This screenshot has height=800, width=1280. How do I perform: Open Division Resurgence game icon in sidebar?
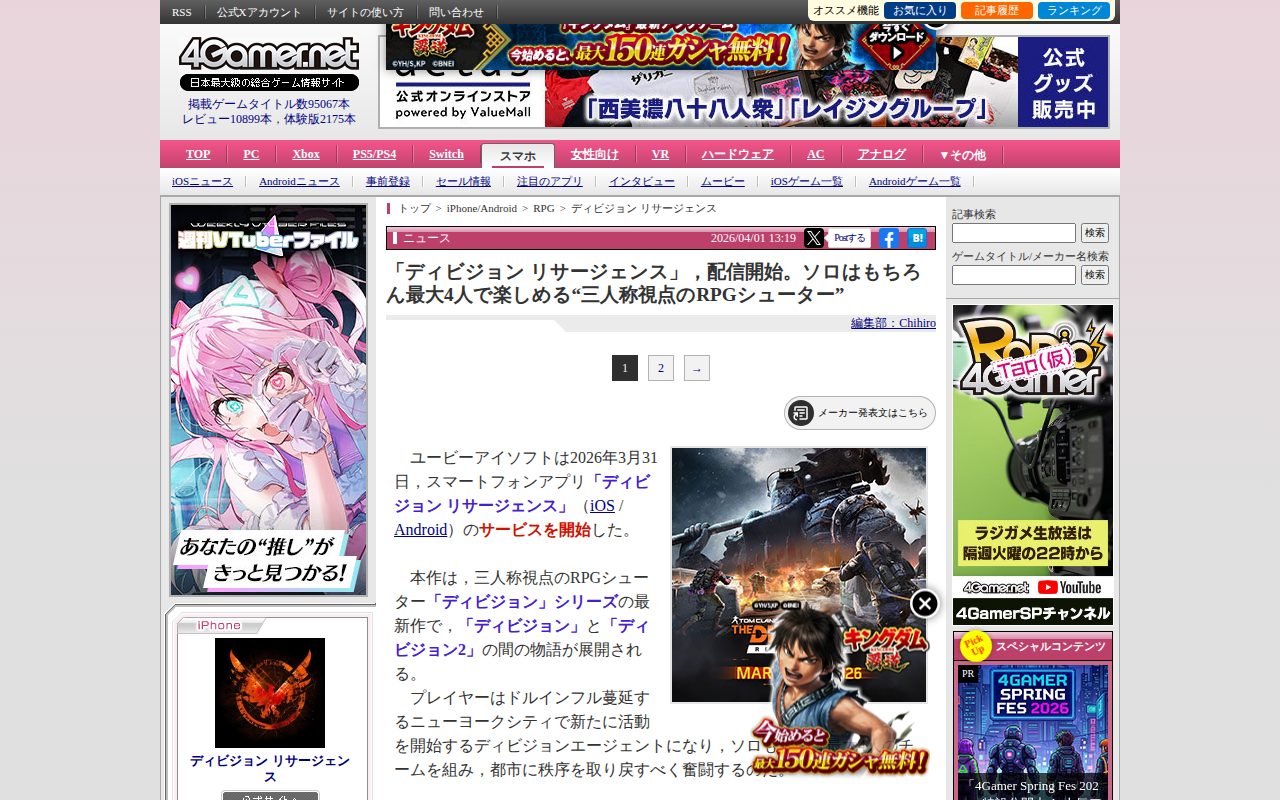pos(270,693)
